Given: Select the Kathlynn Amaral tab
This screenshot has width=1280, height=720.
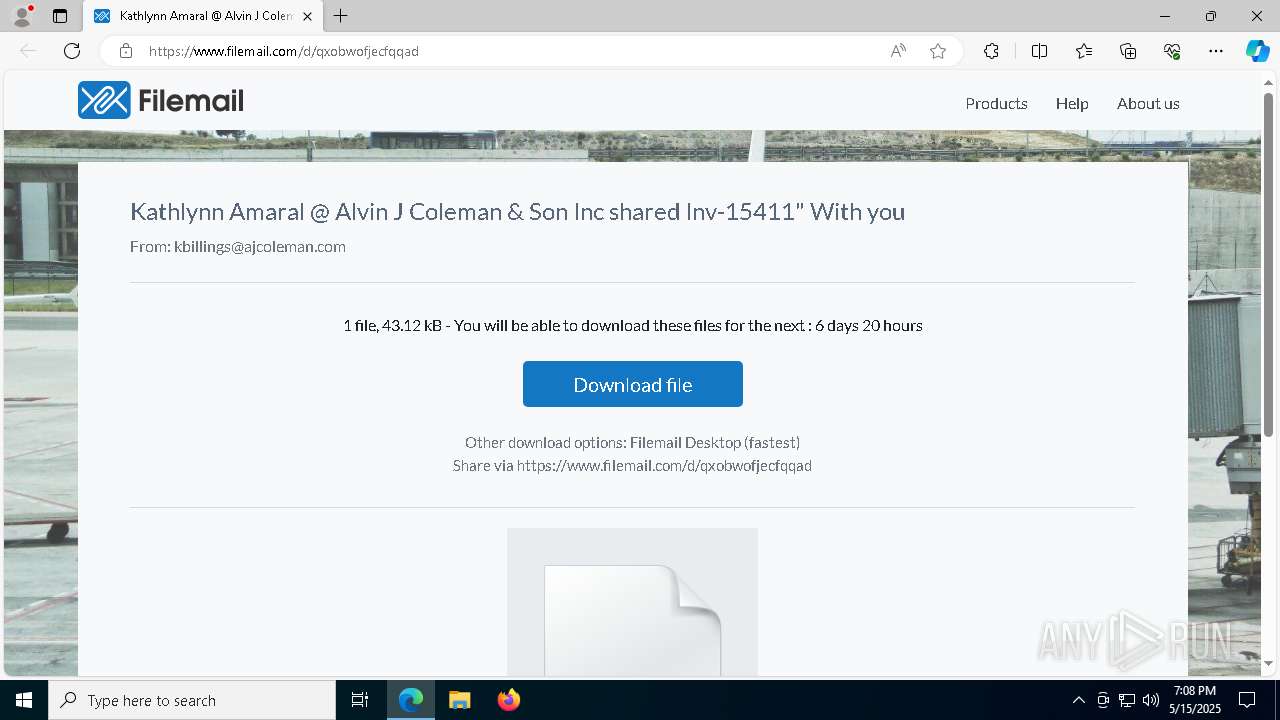Looking at the screenshot, I should pyautogui.click(x=203, y=16).
